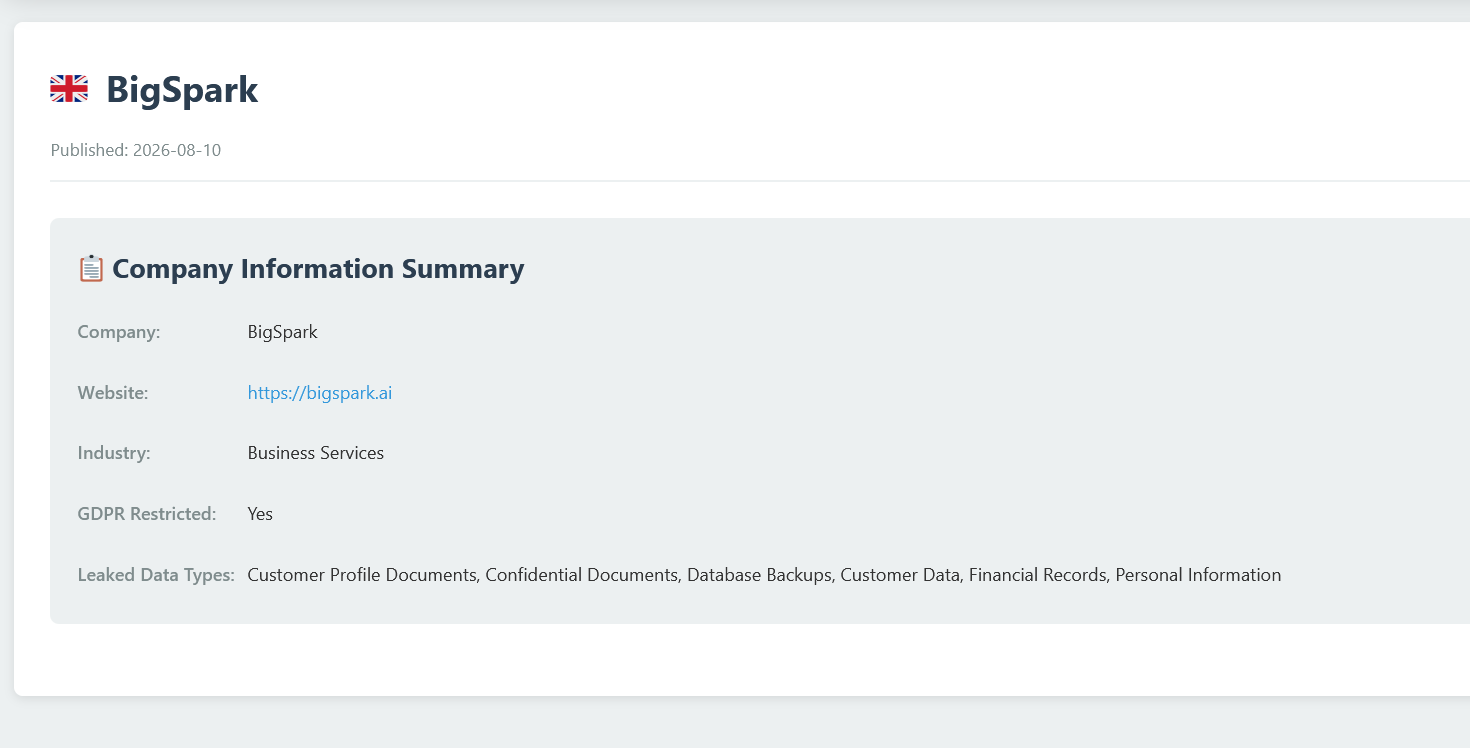Select the BigSpark page heading
The width and height of the screenshot is (1470, 748).
pos(182,89)
